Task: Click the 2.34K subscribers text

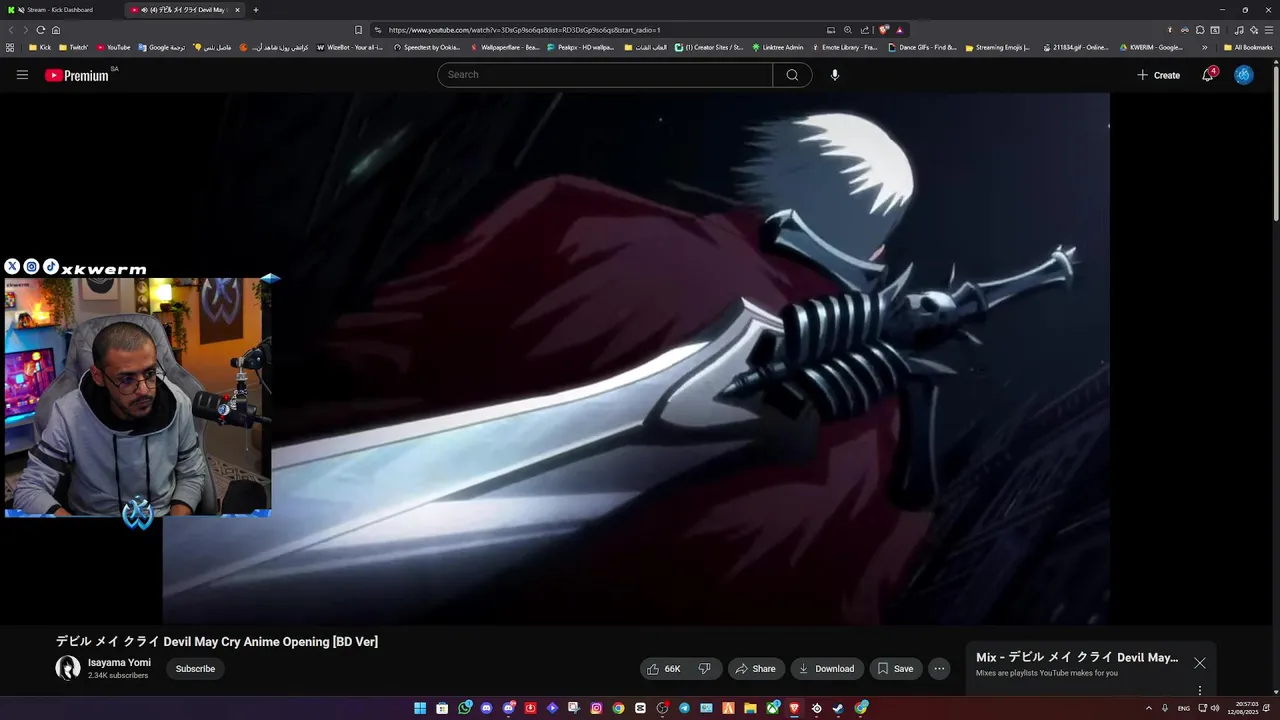Action: click(118, 676)
